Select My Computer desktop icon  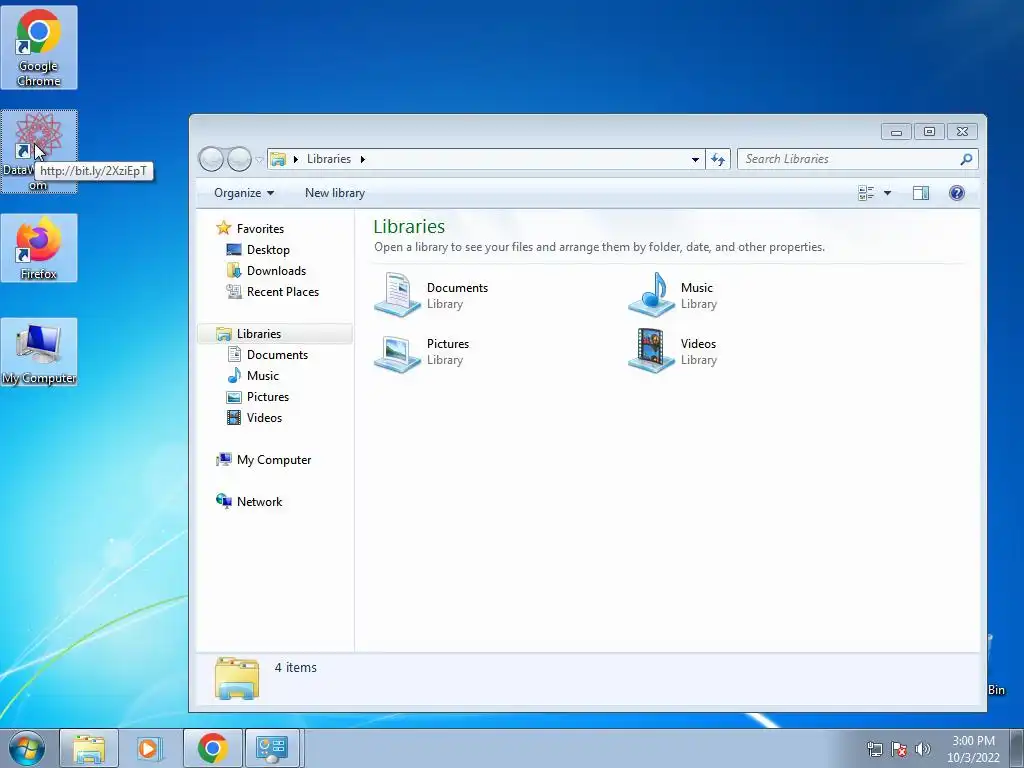(x=39, y=352)
